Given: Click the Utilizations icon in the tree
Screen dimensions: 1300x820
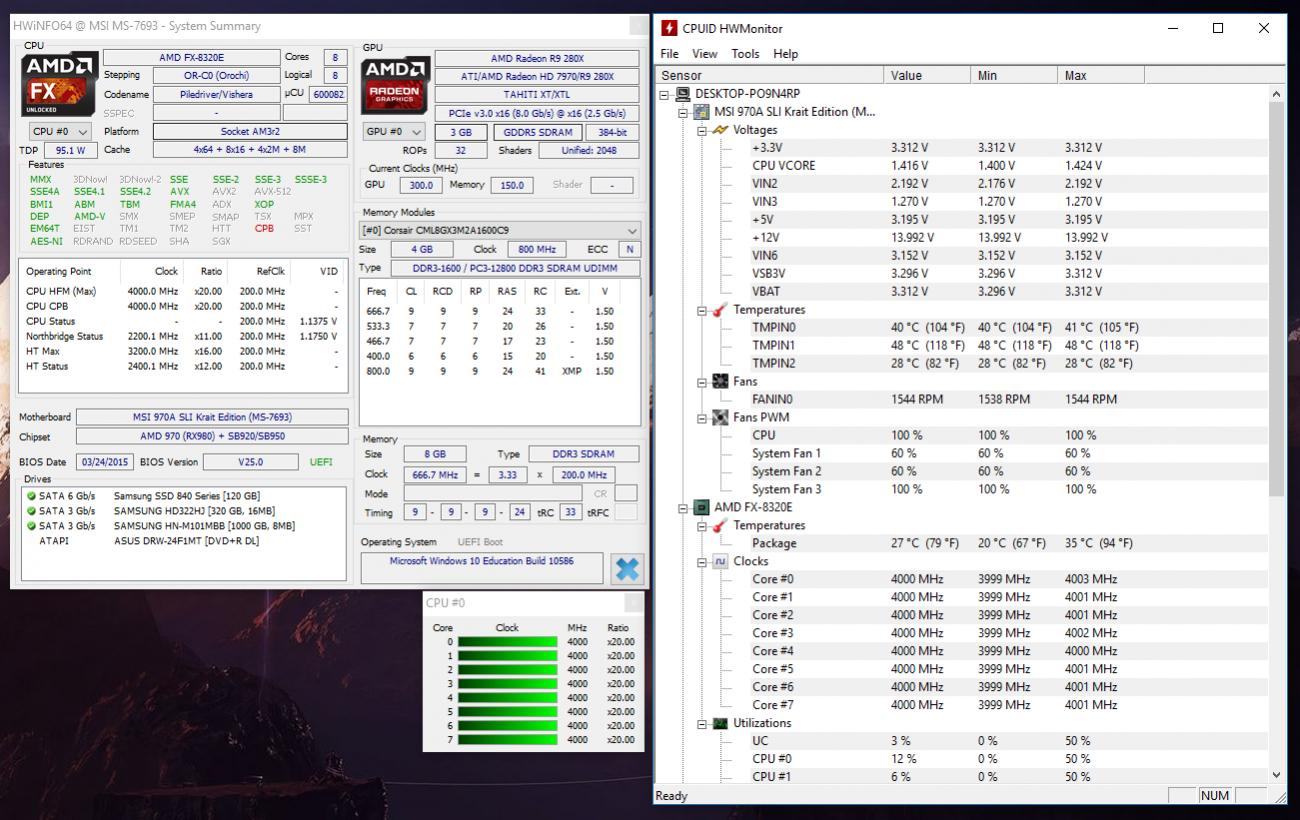Looking at the screenshot, I should [x=720, y=724].
